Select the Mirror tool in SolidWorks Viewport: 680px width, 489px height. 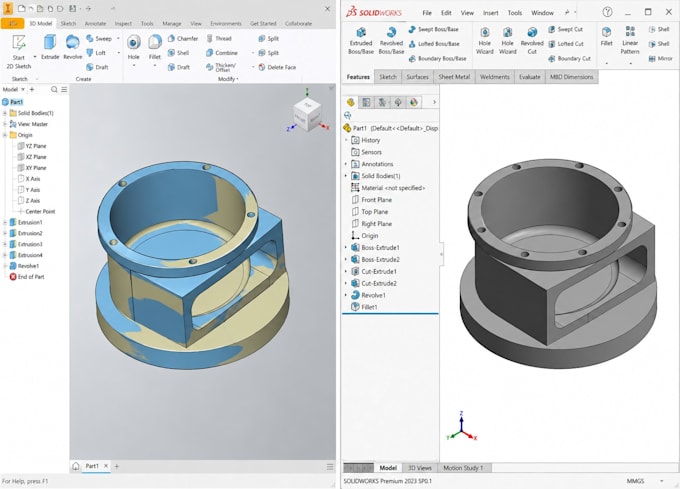[660, 59]
